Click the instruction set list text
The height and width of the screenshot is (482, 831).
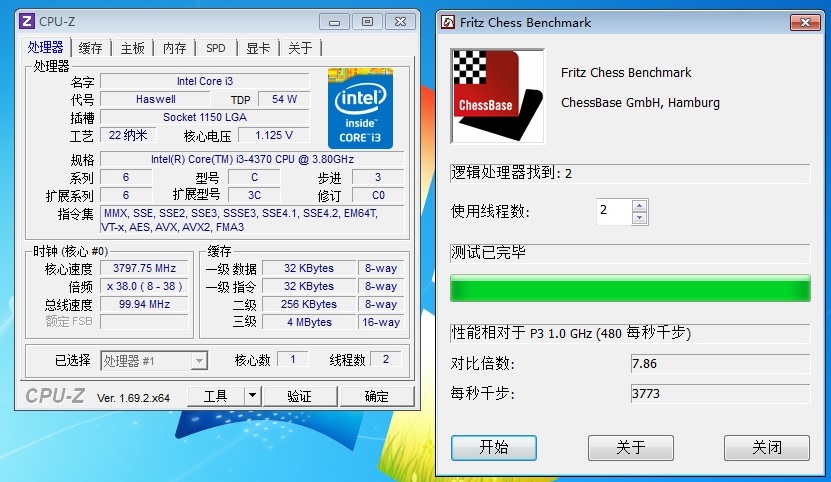coord(252,220)
